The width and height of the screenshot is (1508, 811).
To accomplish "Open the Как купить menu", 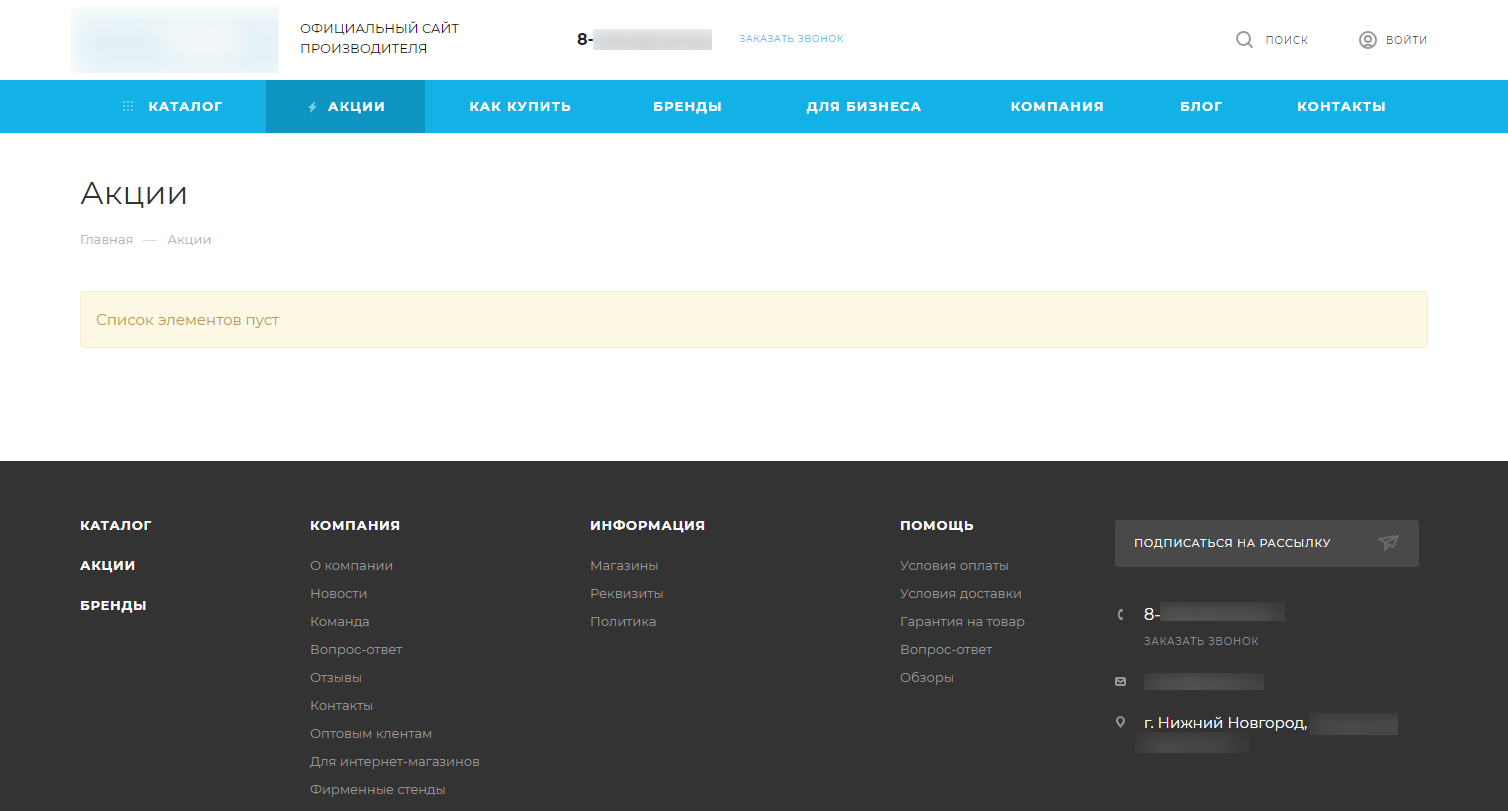I will pyautogui.click(x=520, y=106).
